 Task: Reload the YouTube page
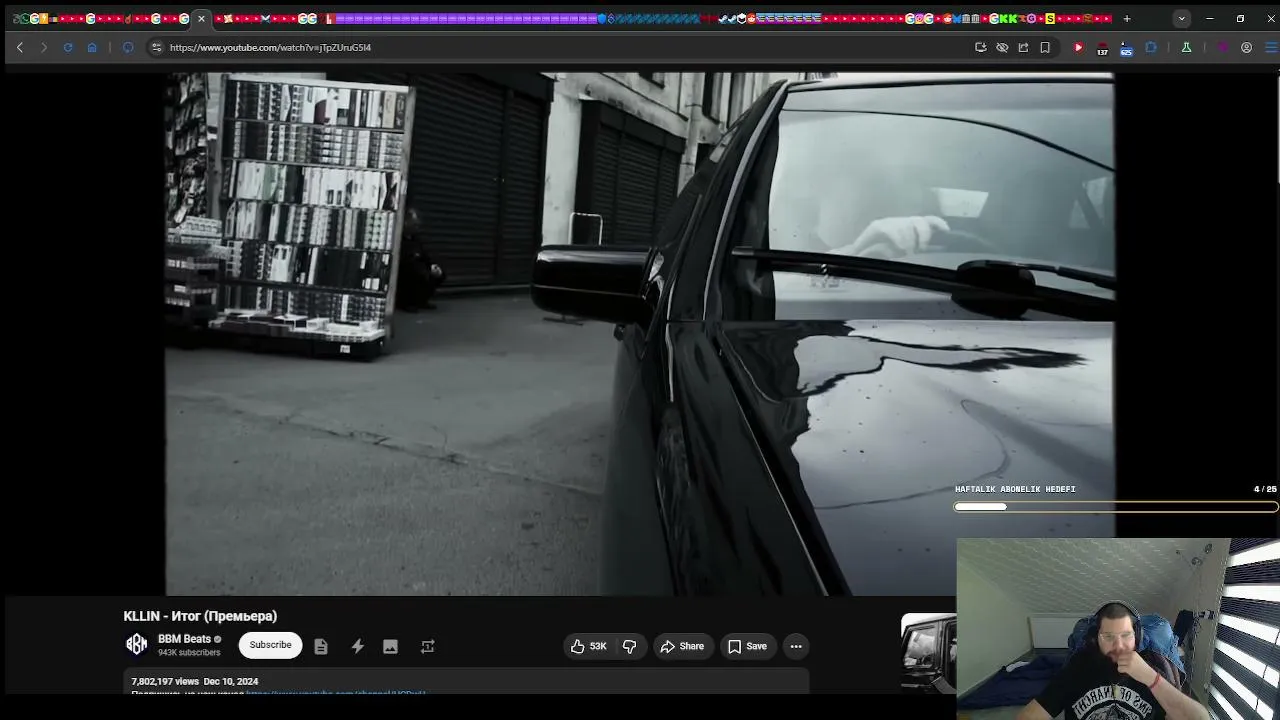tap(68, 47)
